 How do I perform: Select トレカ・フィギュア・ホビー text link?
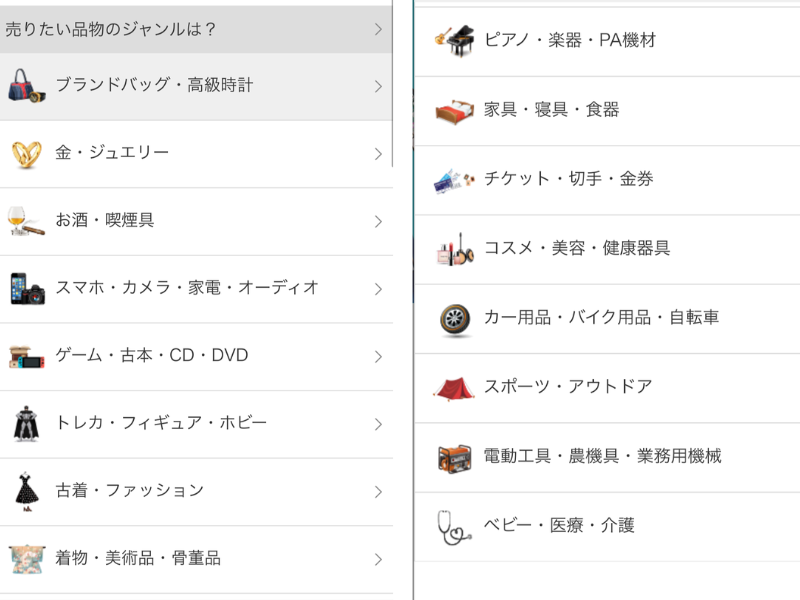click(x=161, y=423)
